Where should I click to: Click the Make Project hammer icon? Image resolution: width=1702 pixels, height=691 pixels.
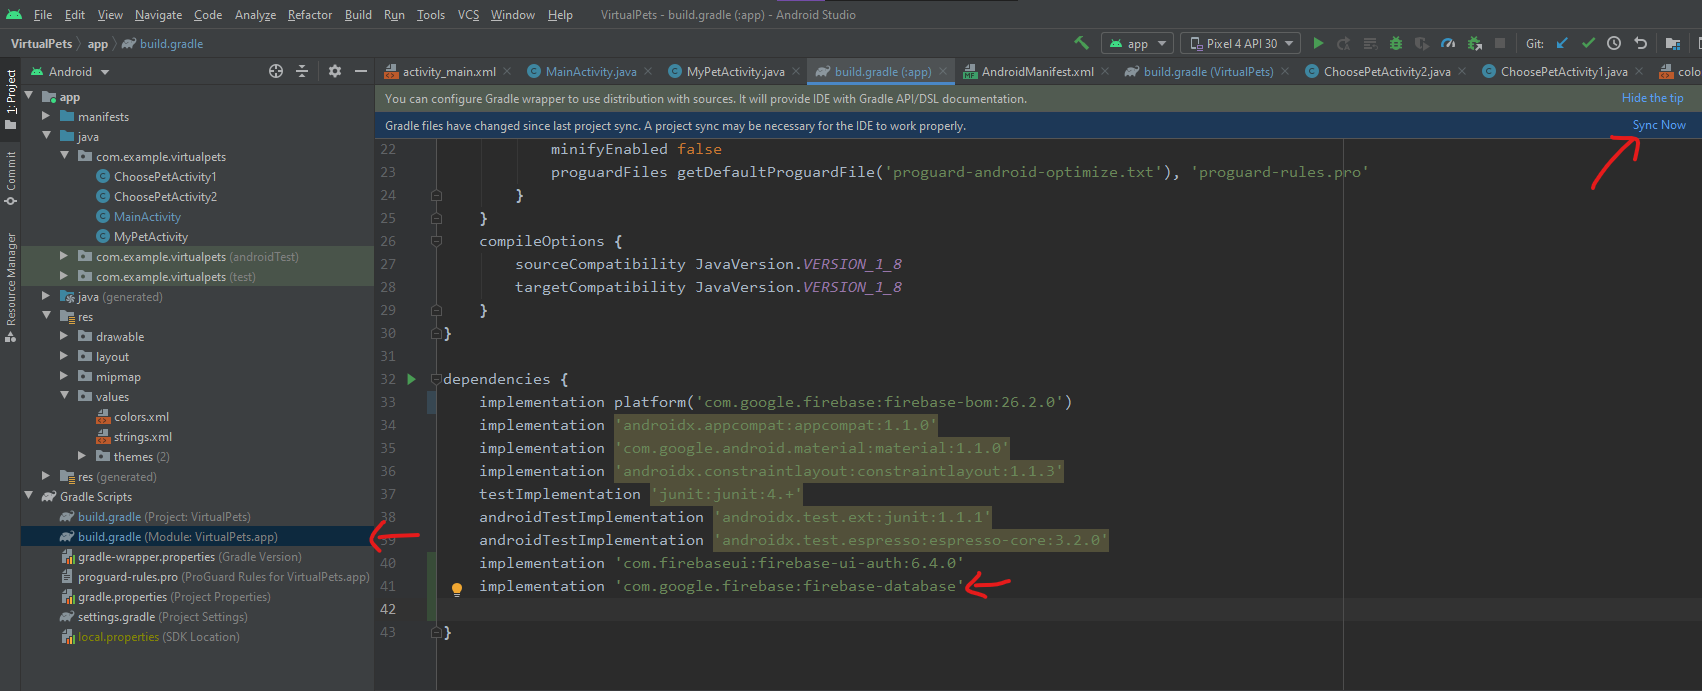1081,43
